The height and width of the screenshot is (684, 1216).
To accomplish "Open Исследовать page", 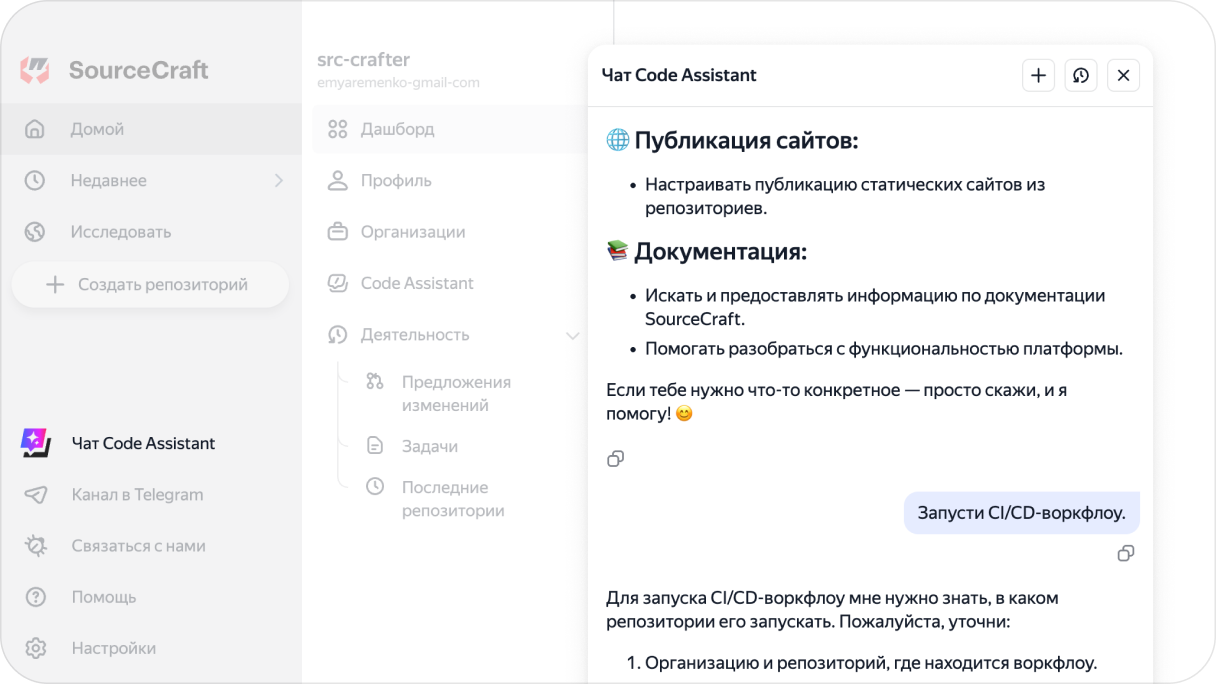I will tap(120, 232).
